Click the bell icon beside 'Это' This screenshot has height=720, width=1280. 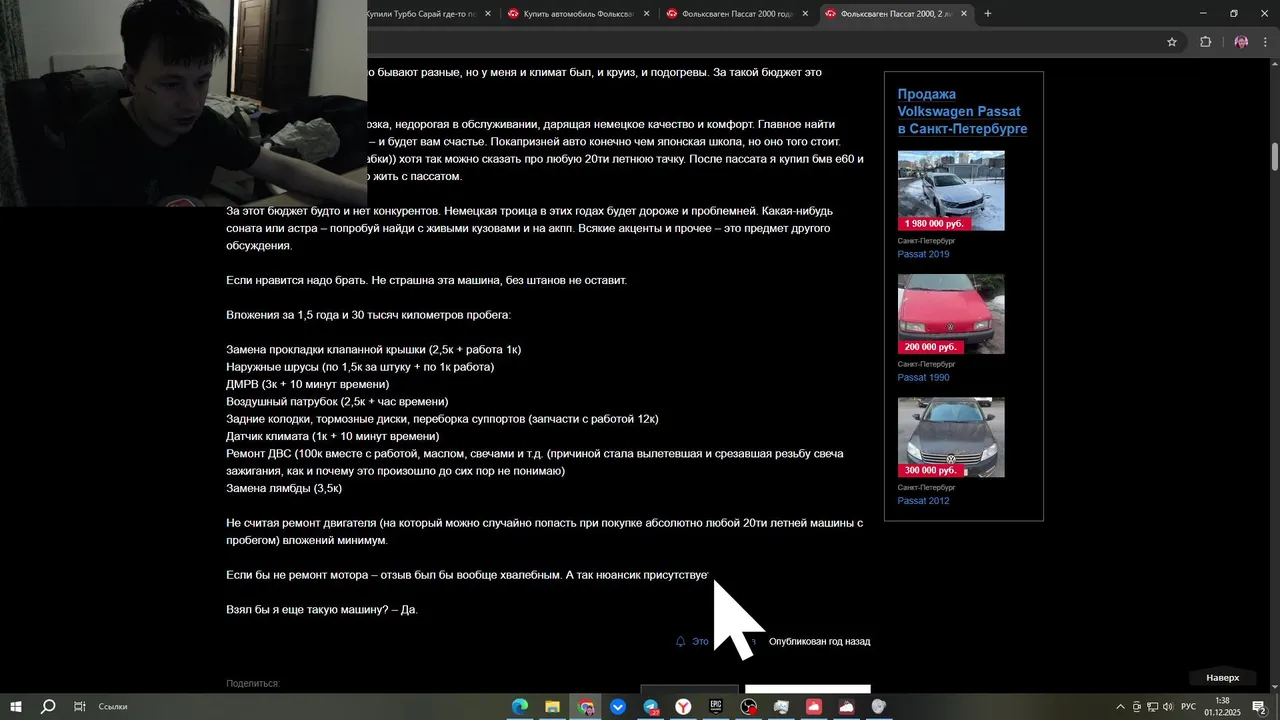[681, 641]
